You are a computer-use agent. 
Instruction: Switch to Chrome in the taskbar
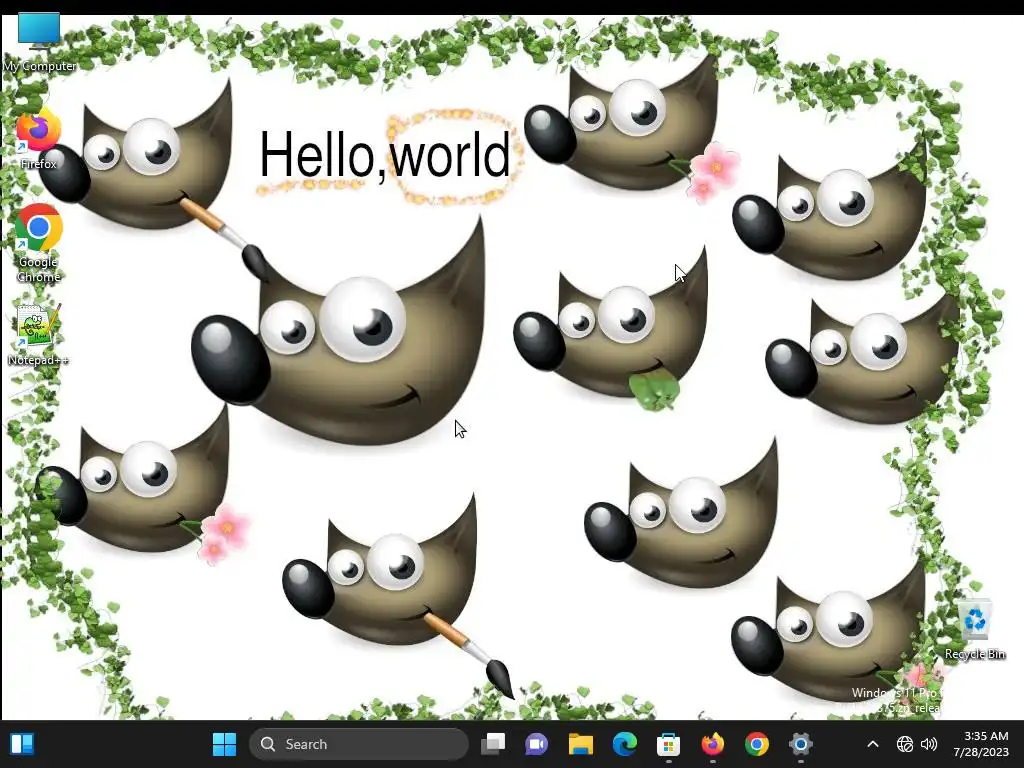tap(756, 744)
